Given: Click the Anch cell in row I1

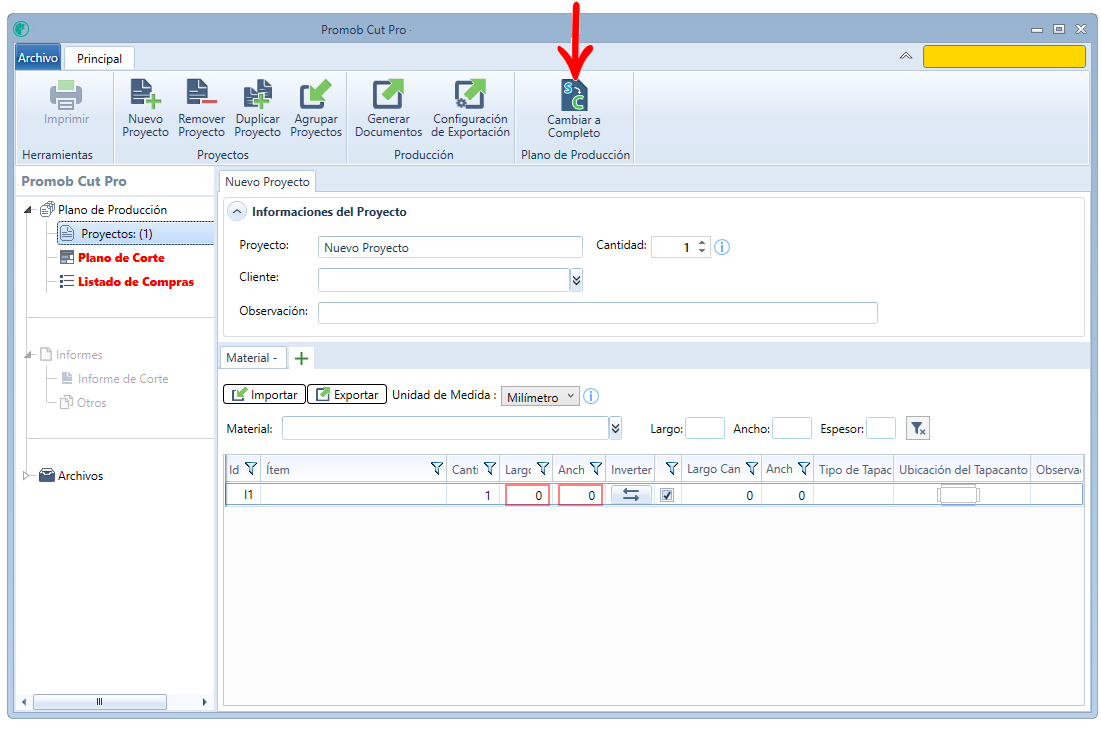Looking at the screenshot, I should (x=580, y=495).
